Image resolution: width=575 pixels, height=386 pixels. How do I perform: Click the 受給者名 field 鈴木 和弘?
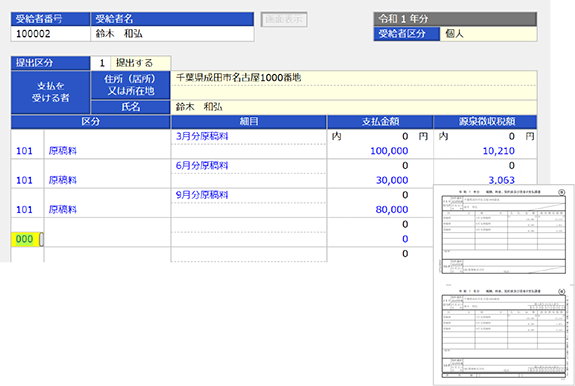point(172,34)
